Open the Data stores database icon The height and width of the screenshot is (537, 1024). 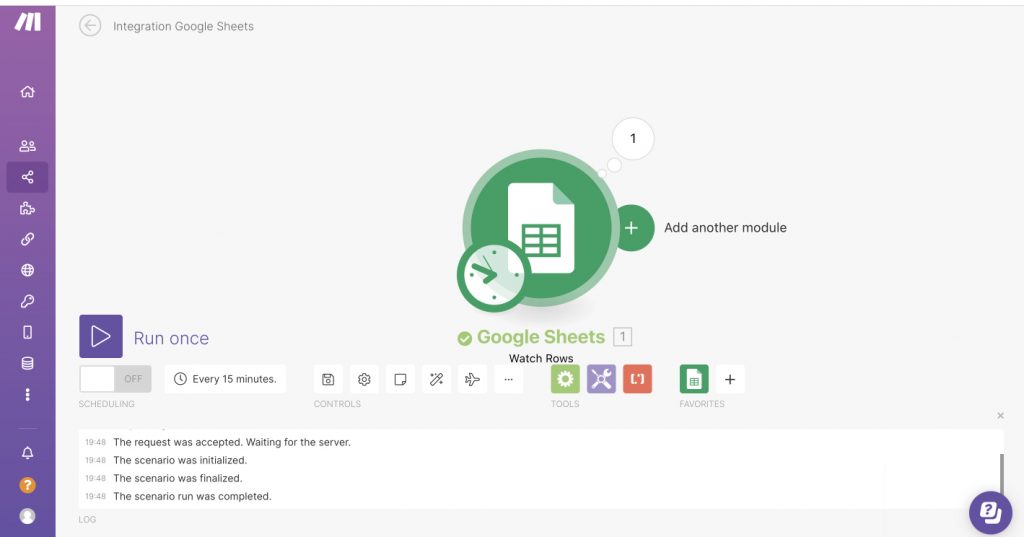coord(27,363)
